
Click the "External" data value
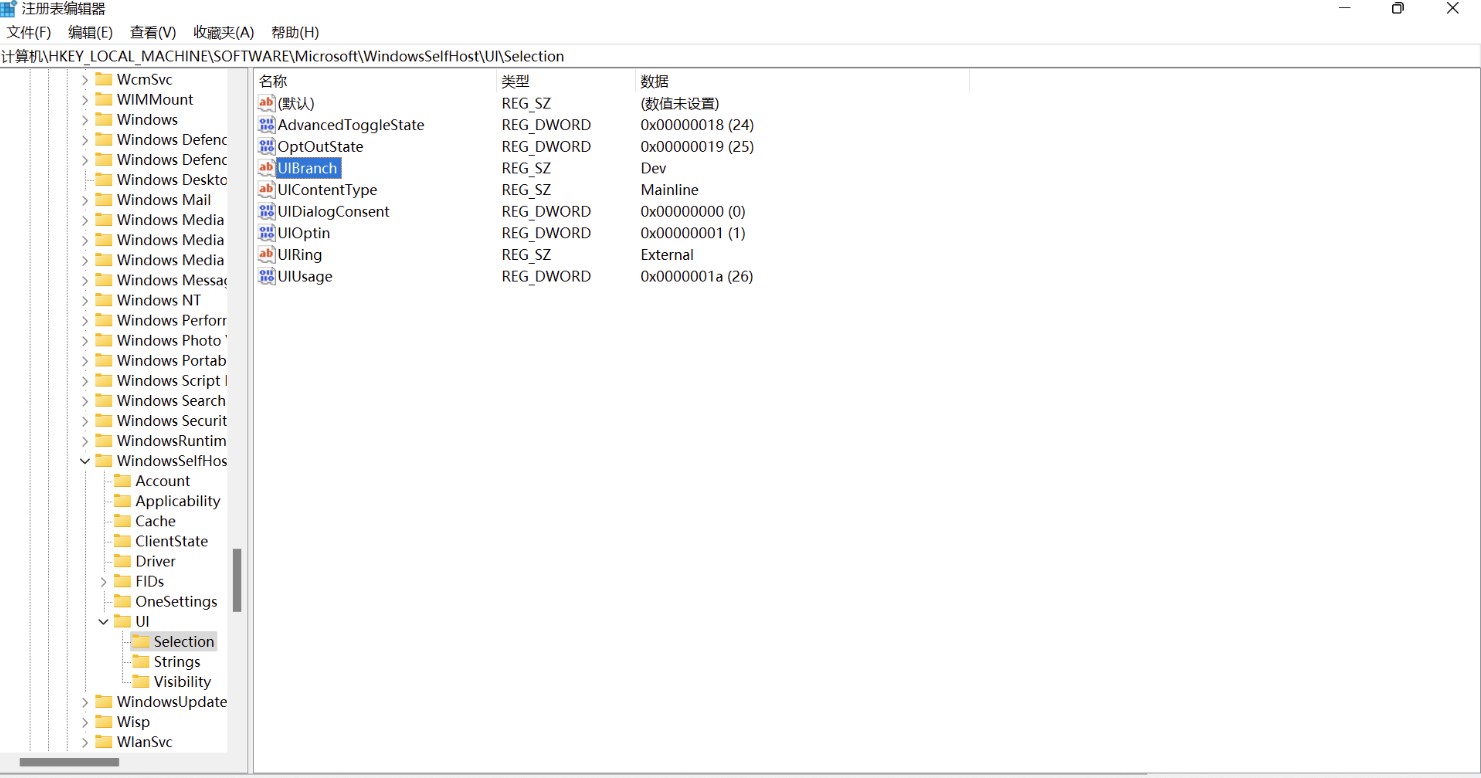tap(667, 255)
